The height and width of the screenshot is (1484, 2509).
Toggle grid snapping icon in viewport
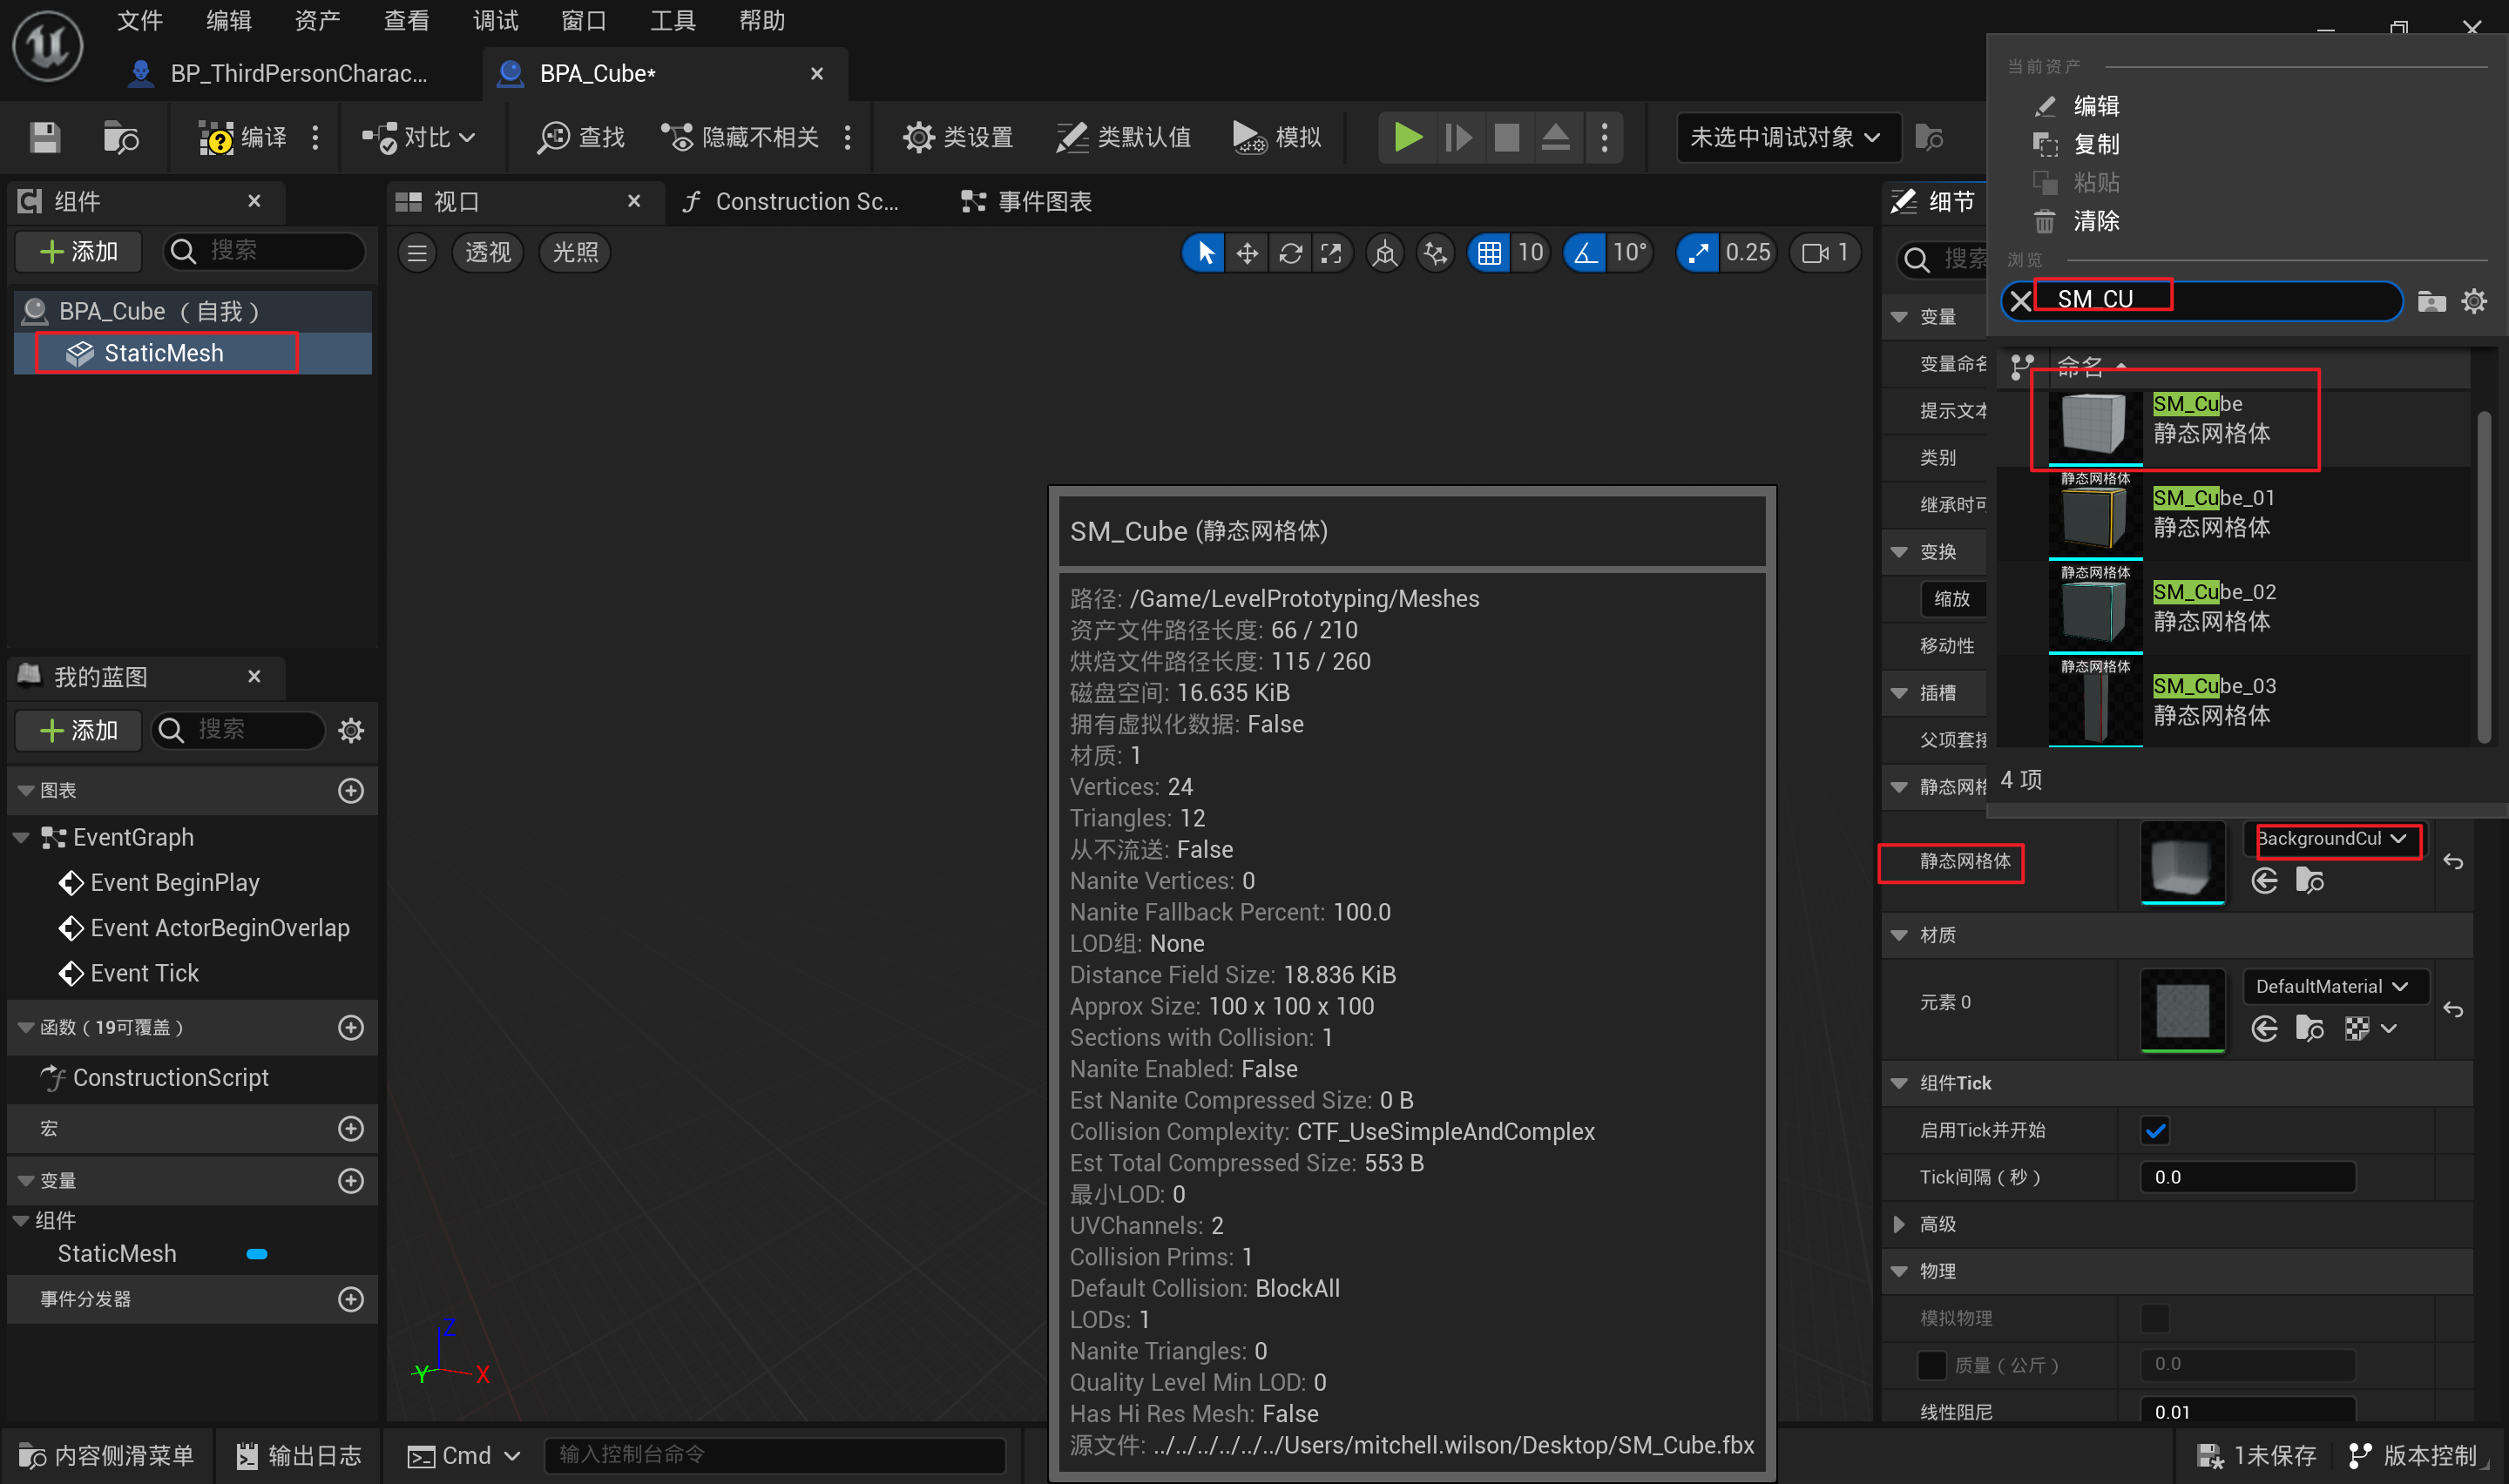click(x=1488, y=253)
